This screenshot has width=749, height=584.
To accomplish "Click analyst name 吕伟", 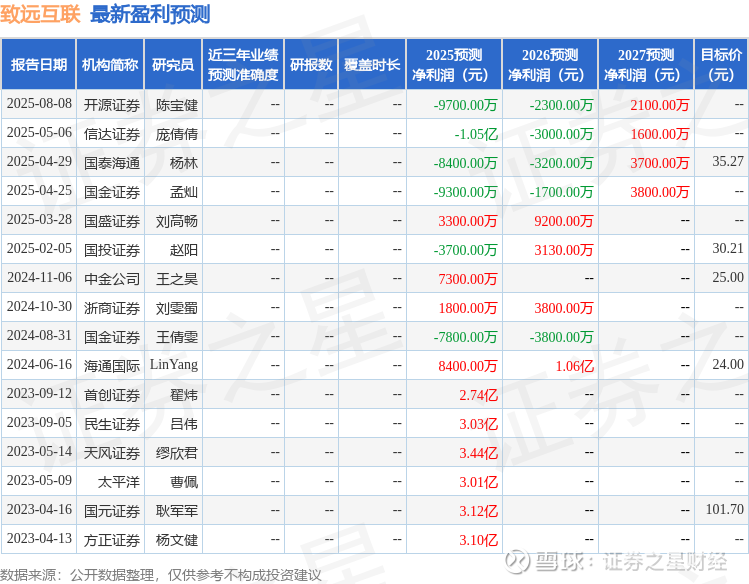I will click(x=184, y=424).
